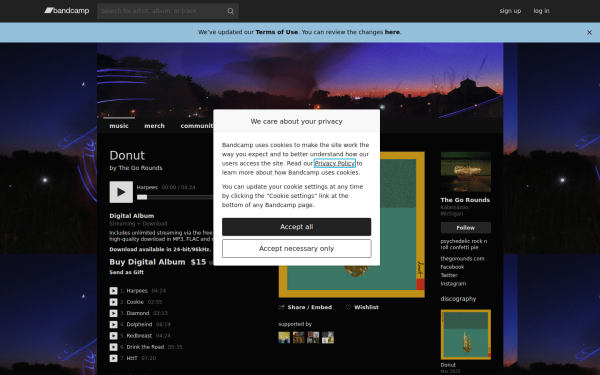Click Accept necessary only button
600x375 pixels.
(297, 249)
